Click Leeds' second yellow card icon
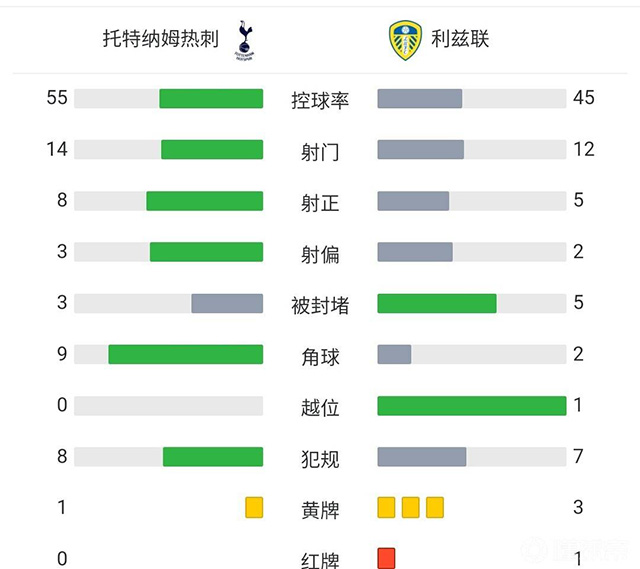Screen dimensions: 640x569 410,507
